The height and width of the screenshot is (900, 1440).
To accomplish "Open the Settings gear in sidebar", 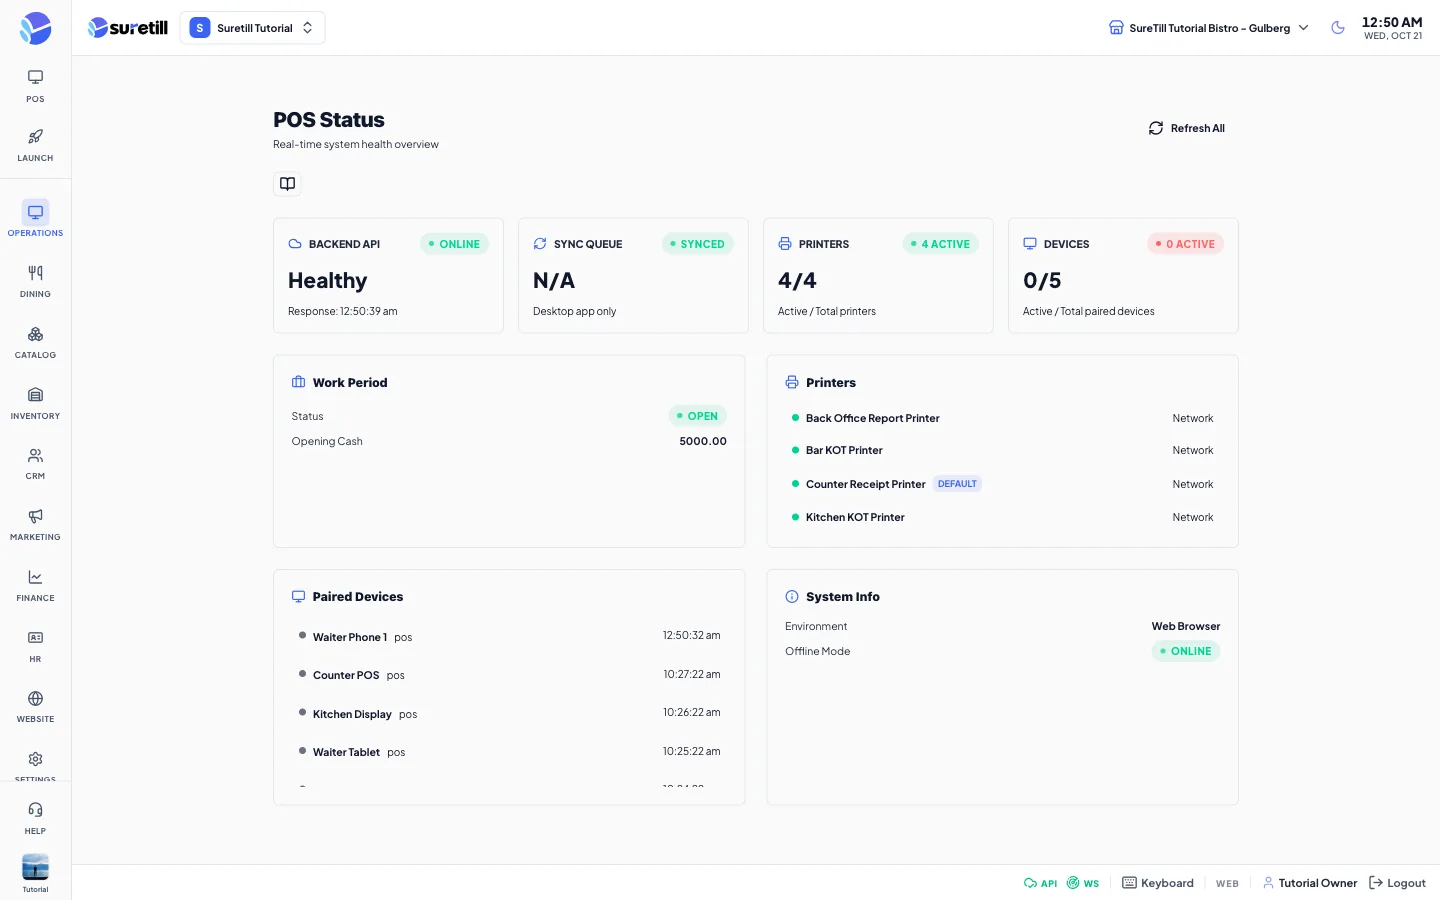I will pos(35,765).
